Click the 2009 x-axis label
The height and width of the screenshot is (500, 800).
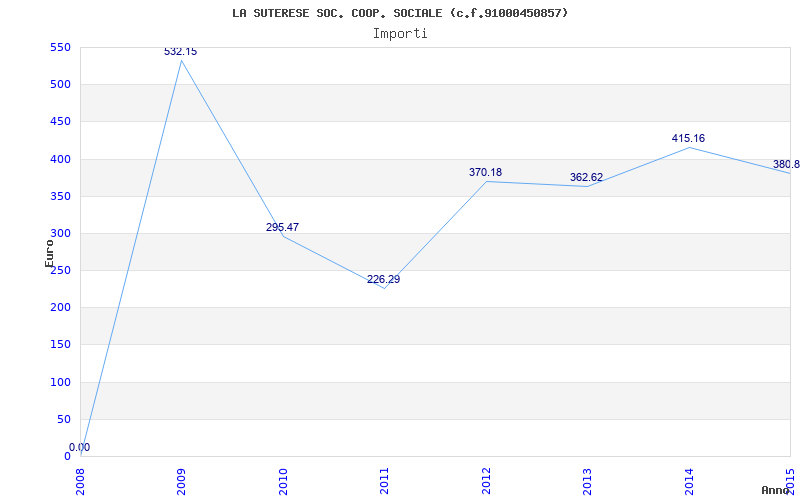181,481
